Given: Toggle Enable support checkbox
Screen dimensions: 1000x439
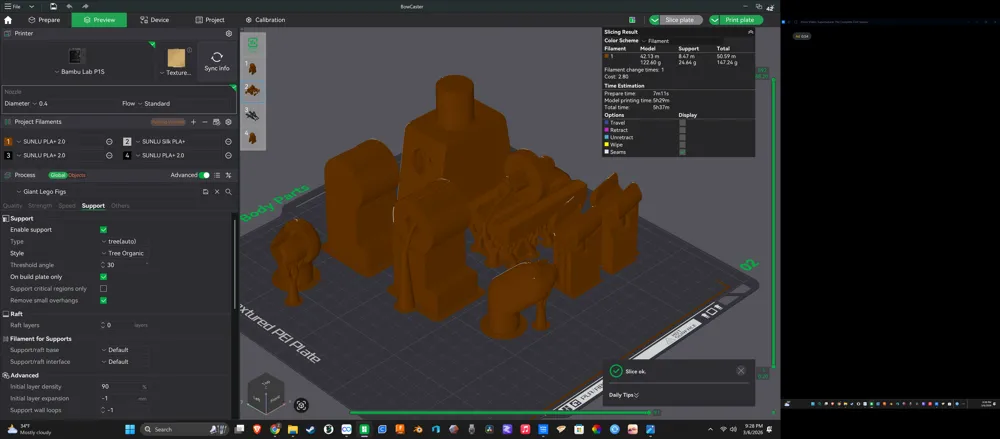Looking at the screenshot, I should pos(103,230).
